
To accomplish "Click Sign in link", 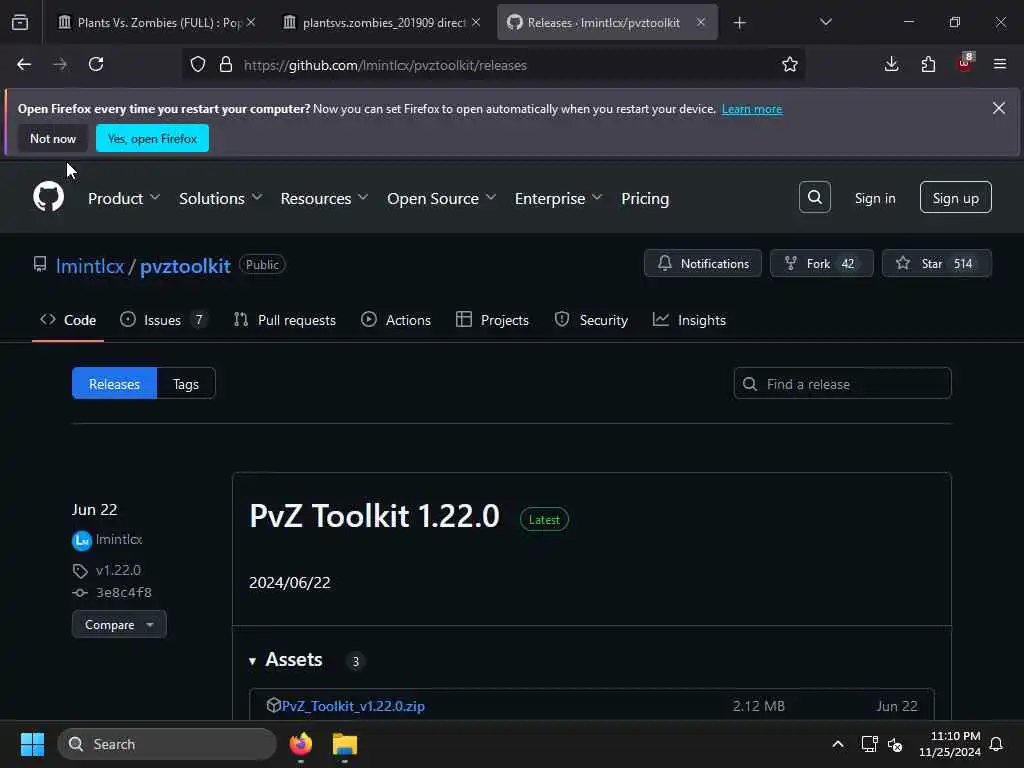I will coord(874,198).
